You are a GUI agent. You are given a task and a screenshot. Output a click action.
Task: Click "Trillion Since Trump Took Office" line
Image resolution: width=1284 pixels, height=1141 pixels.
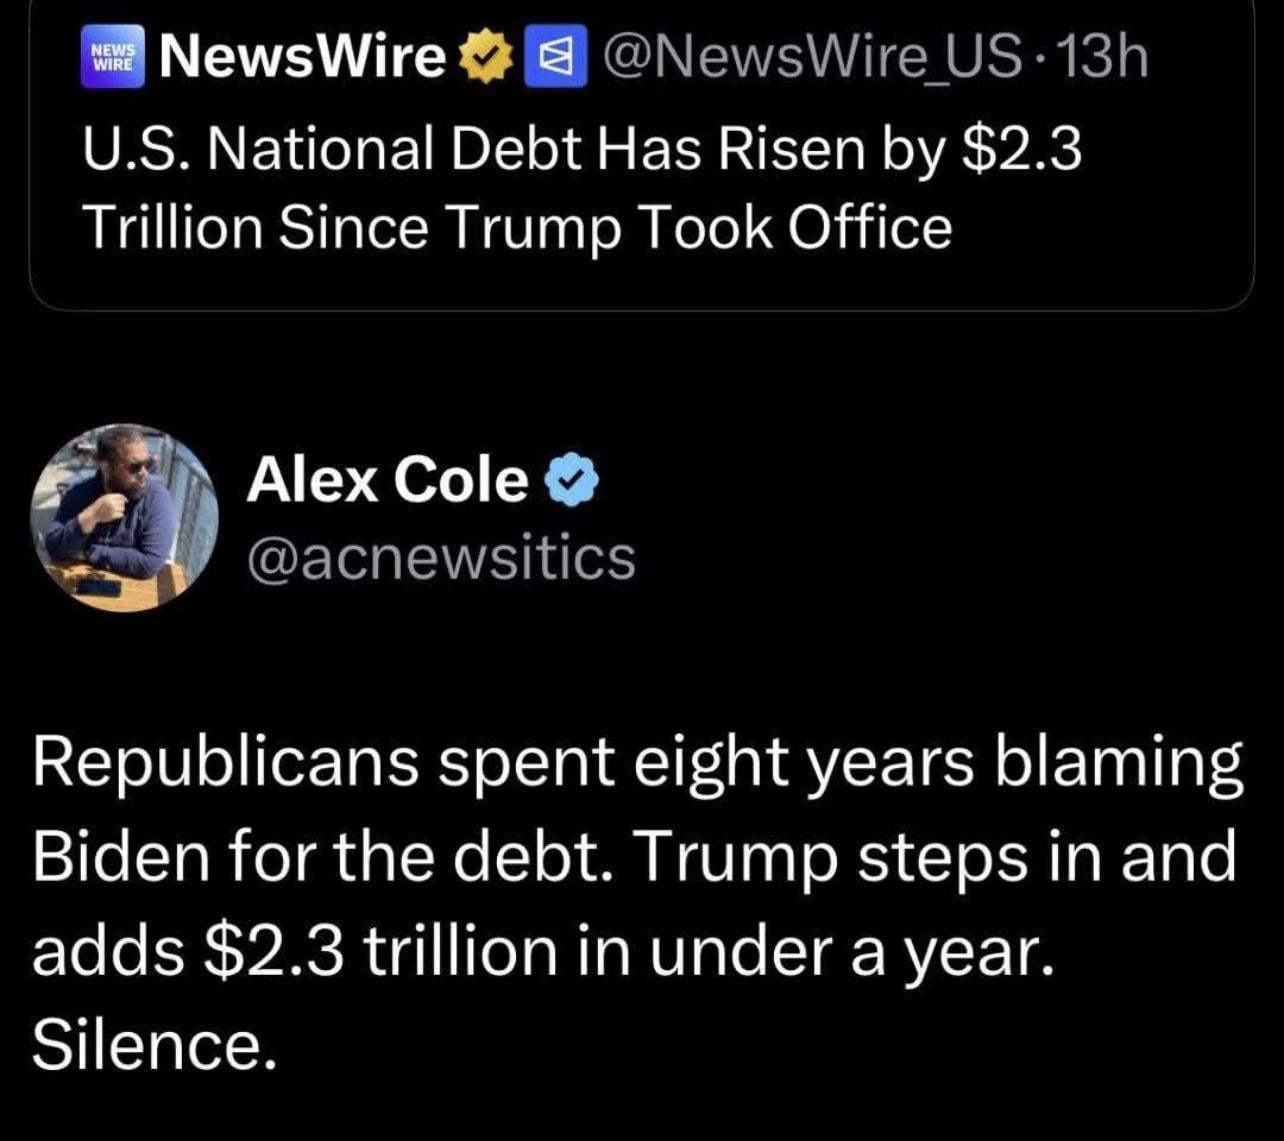click(x=517, y=227)
